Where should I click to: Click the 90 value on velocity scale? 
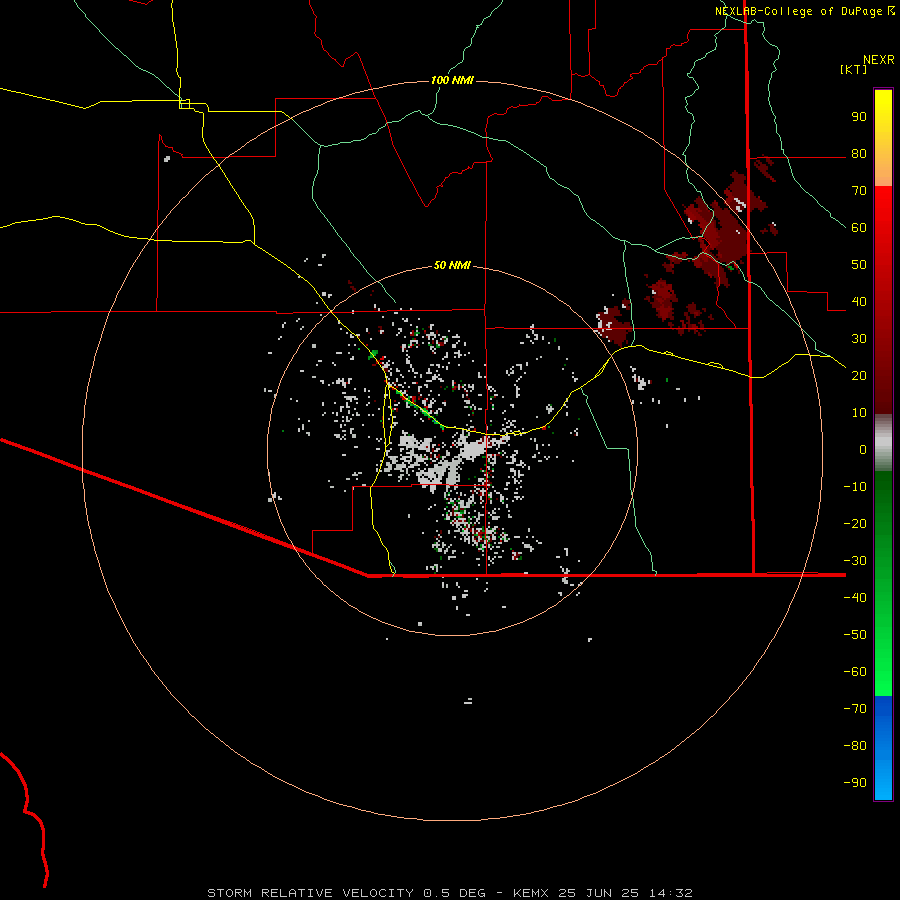[859, 117]
